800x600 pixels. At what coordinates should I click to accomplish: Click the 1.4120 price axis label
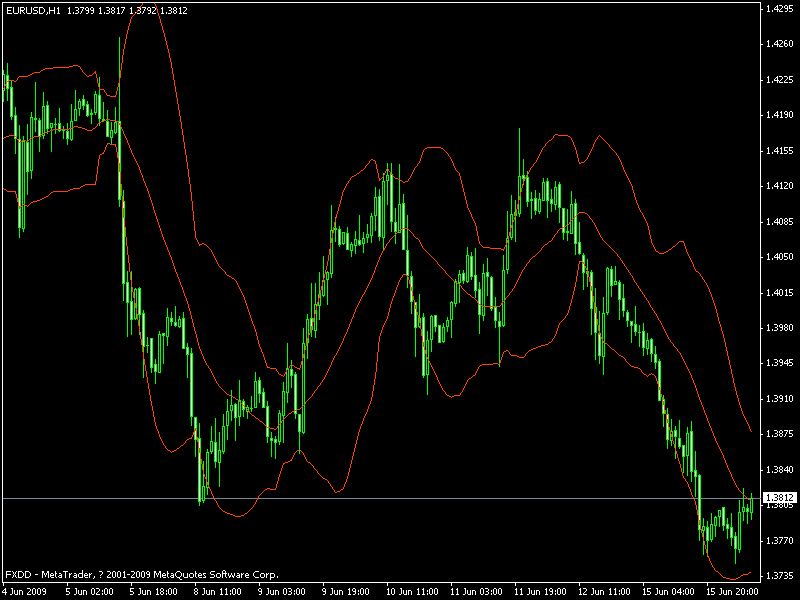point(780,186)
